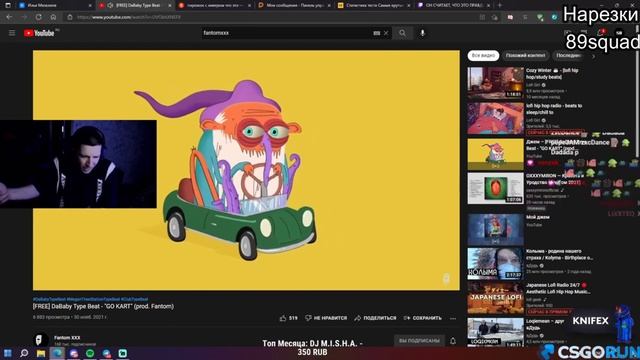Open Spotify from the taskbar

pyautogui.click(x=90, y=353)
